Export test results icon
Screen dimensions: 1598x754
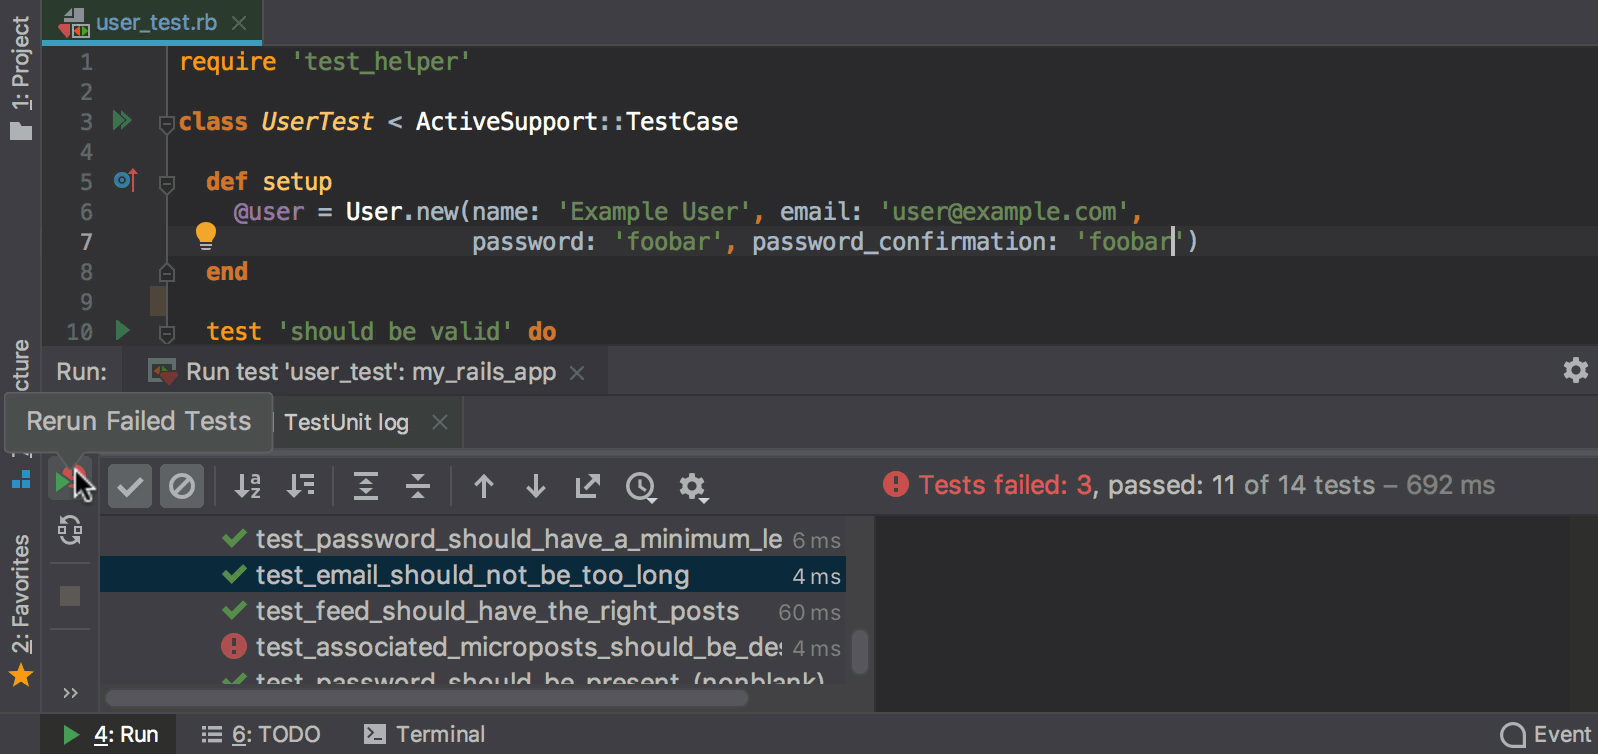click(588, 486)
